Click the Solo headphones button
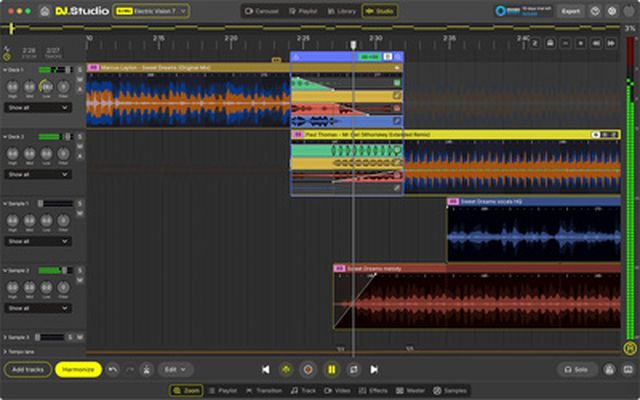640x400 pixels. coord(576,370)
